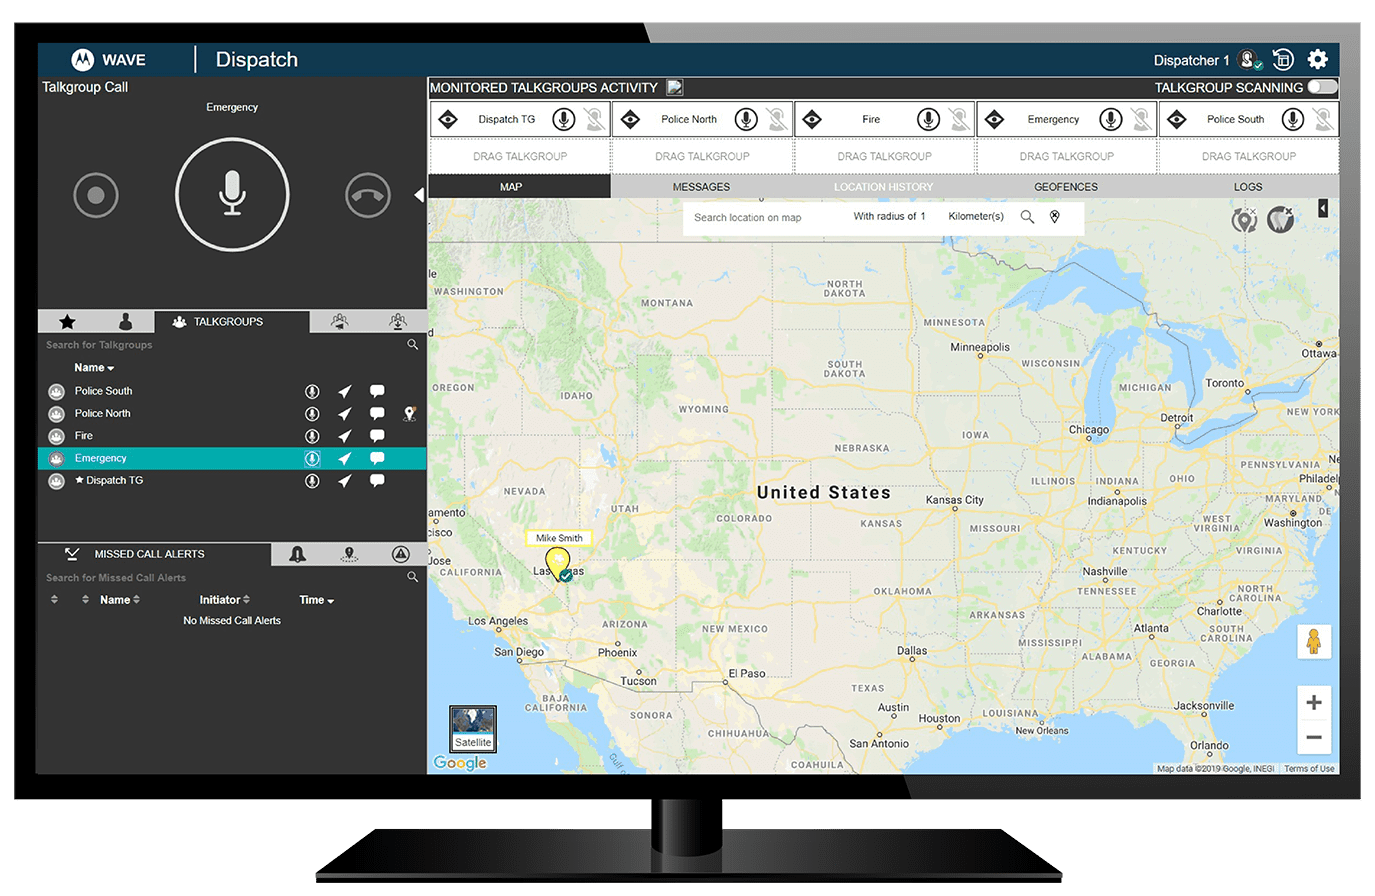1375x896 pixels.
Task: Sort talkgroups by Name dropdown arrow
Action: (x=111, y=368)
